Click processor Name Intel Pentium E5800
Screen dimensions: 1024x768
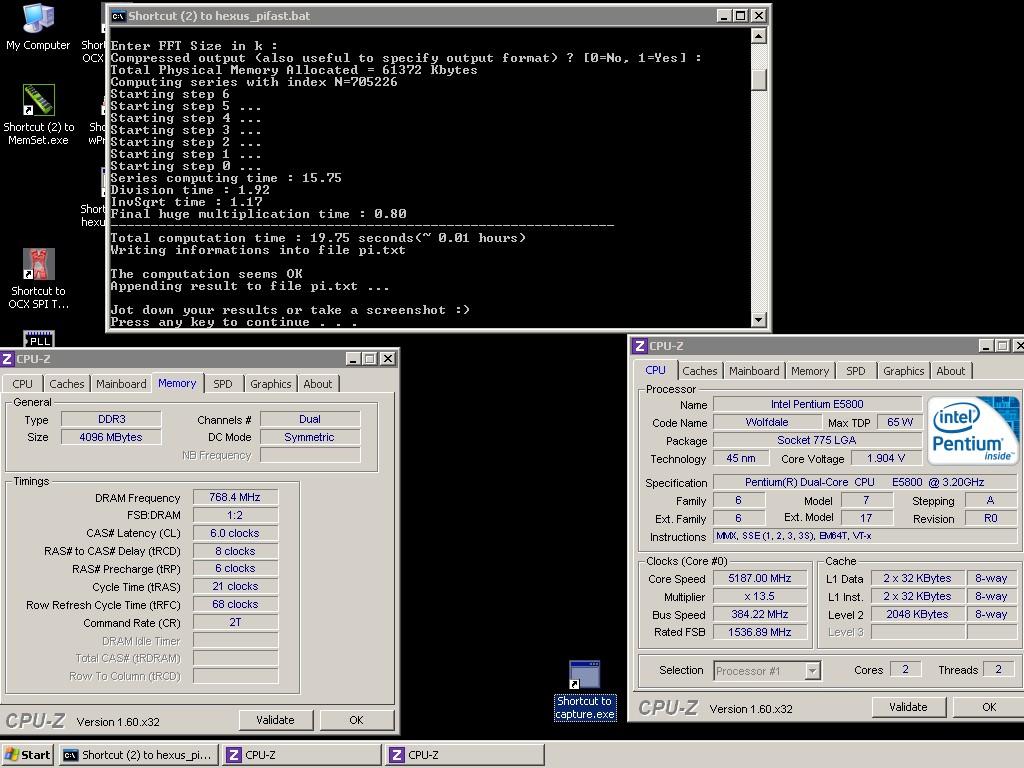(817, 404)
